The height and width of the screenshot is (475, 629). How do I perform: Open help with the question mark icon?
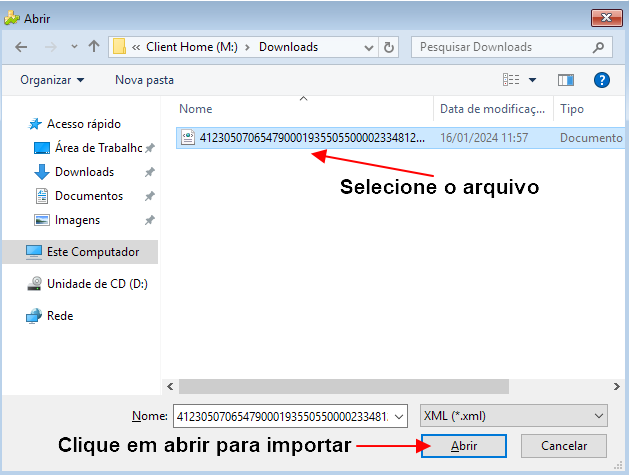pos(602,80)
